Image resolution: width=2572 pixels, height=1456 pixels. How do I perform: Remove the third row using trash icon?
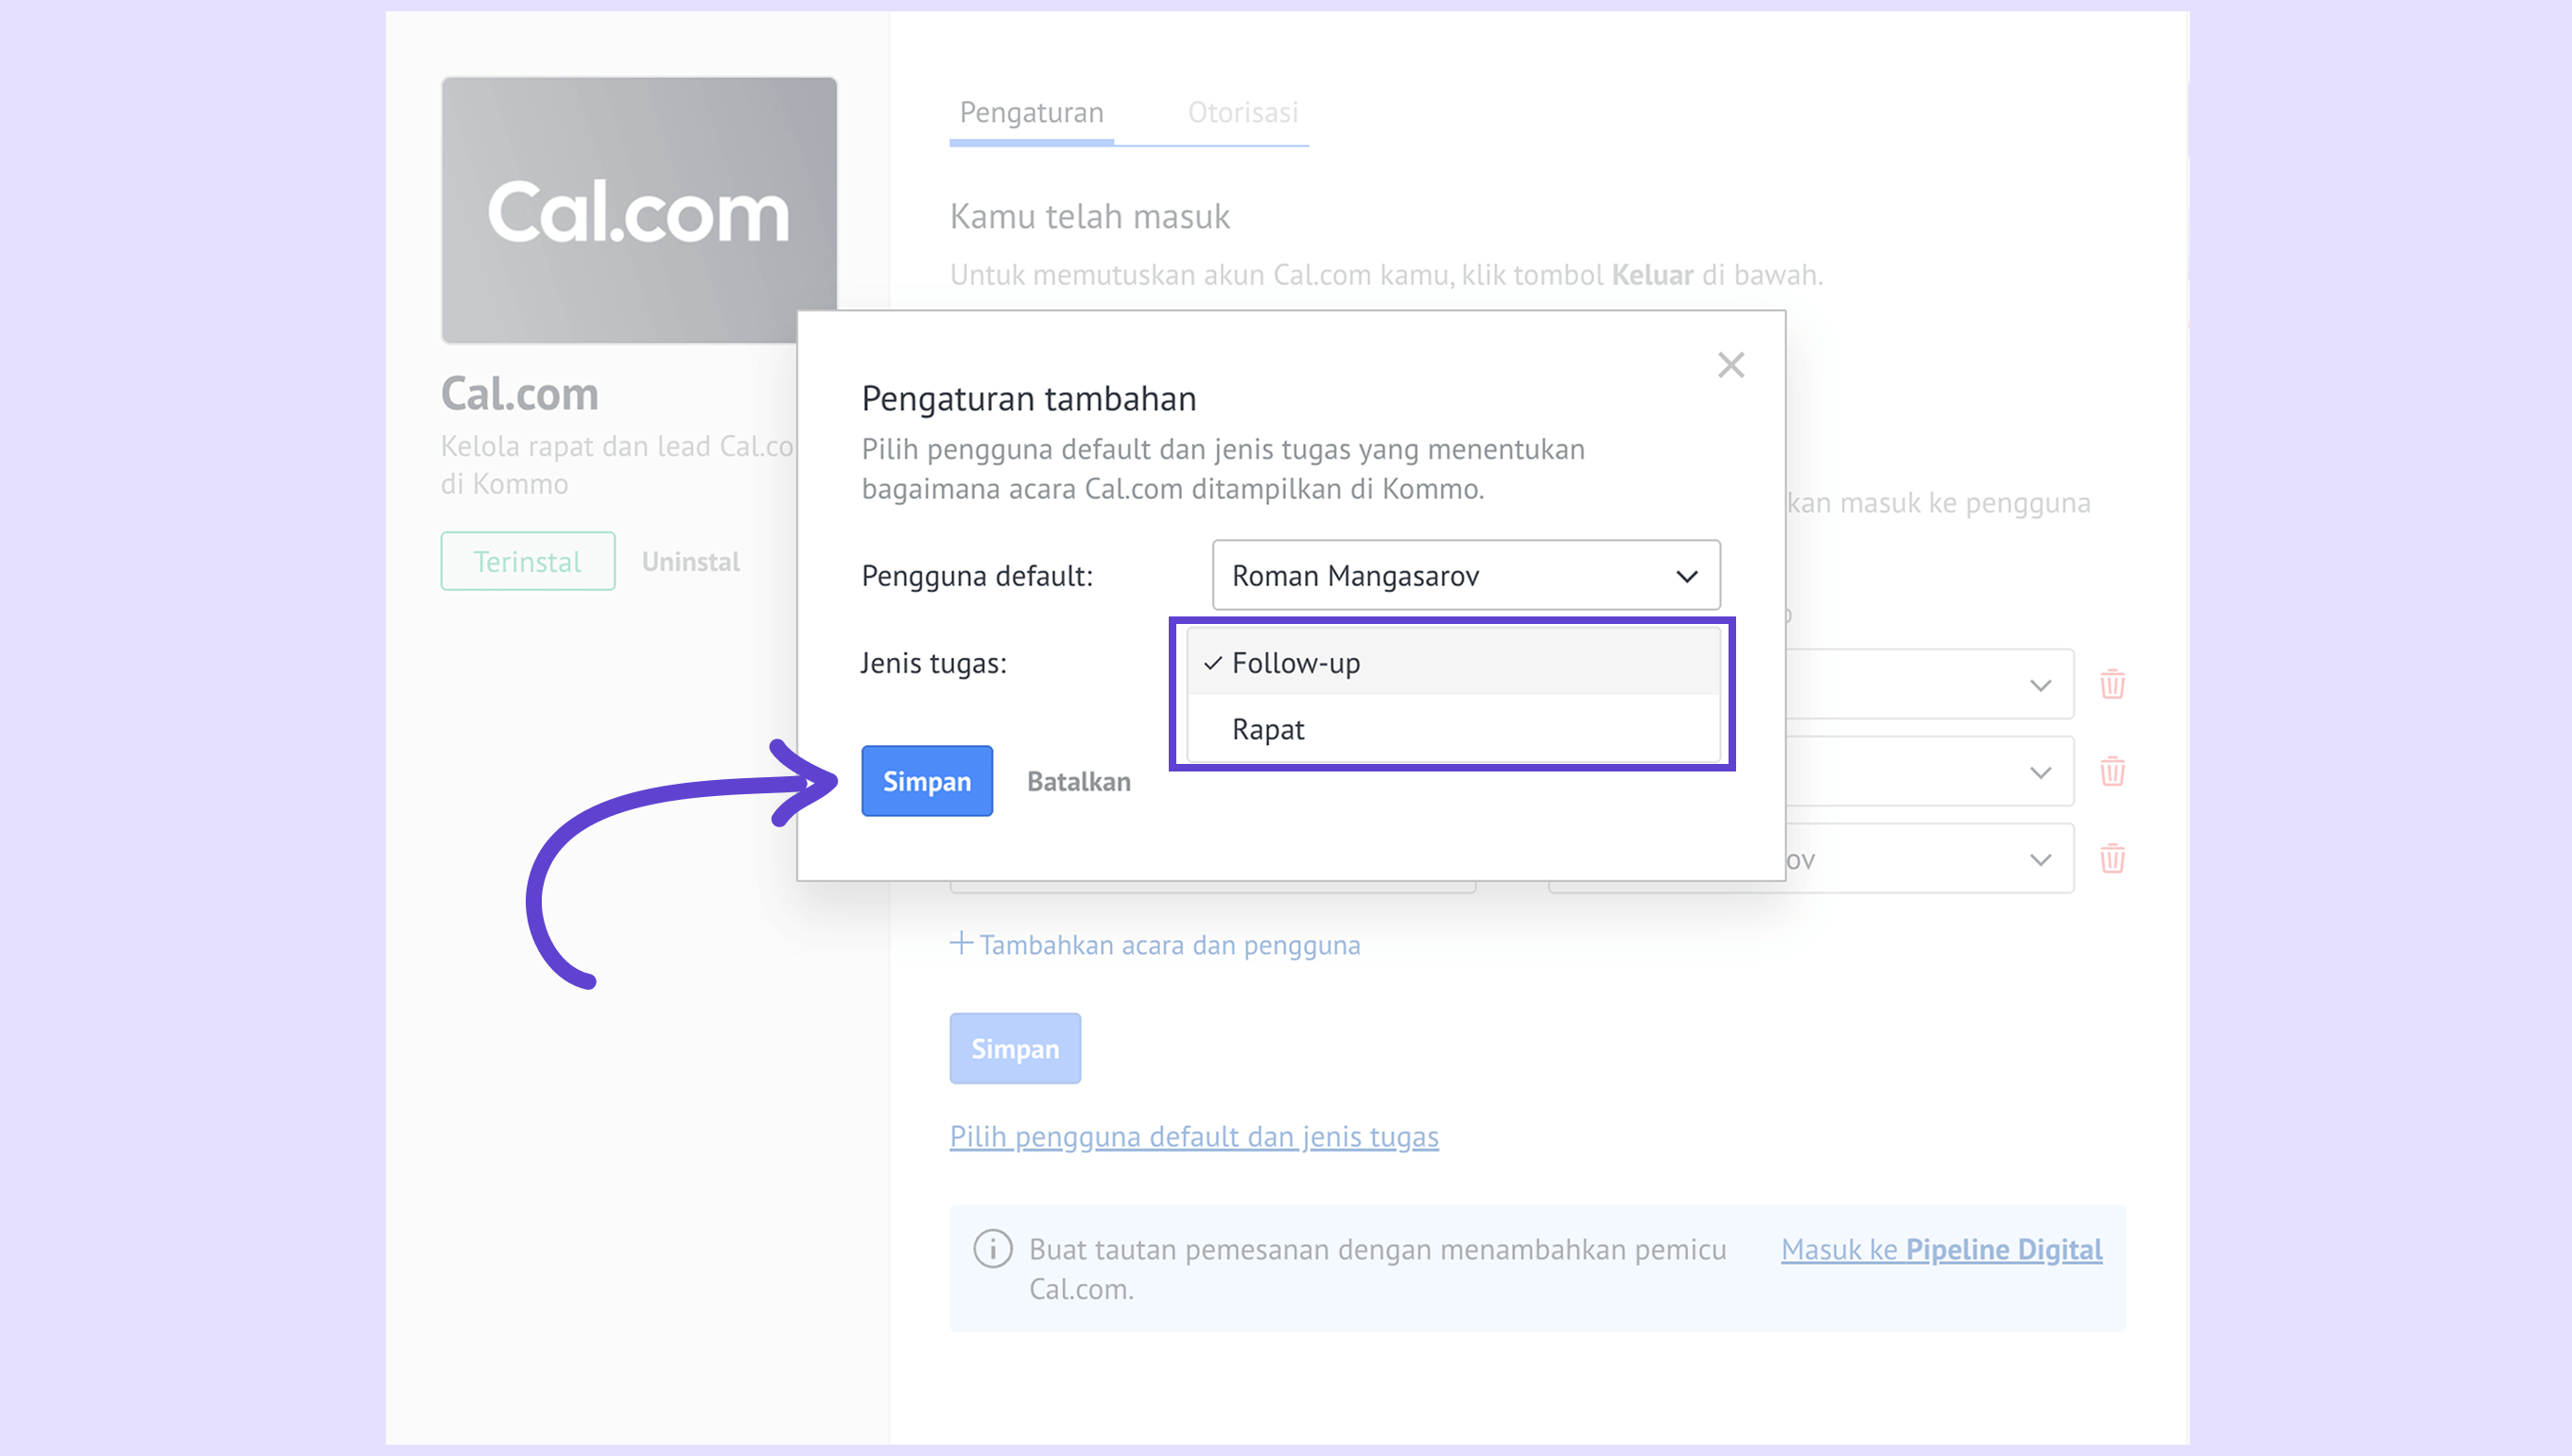click(x=2112, y=859)
